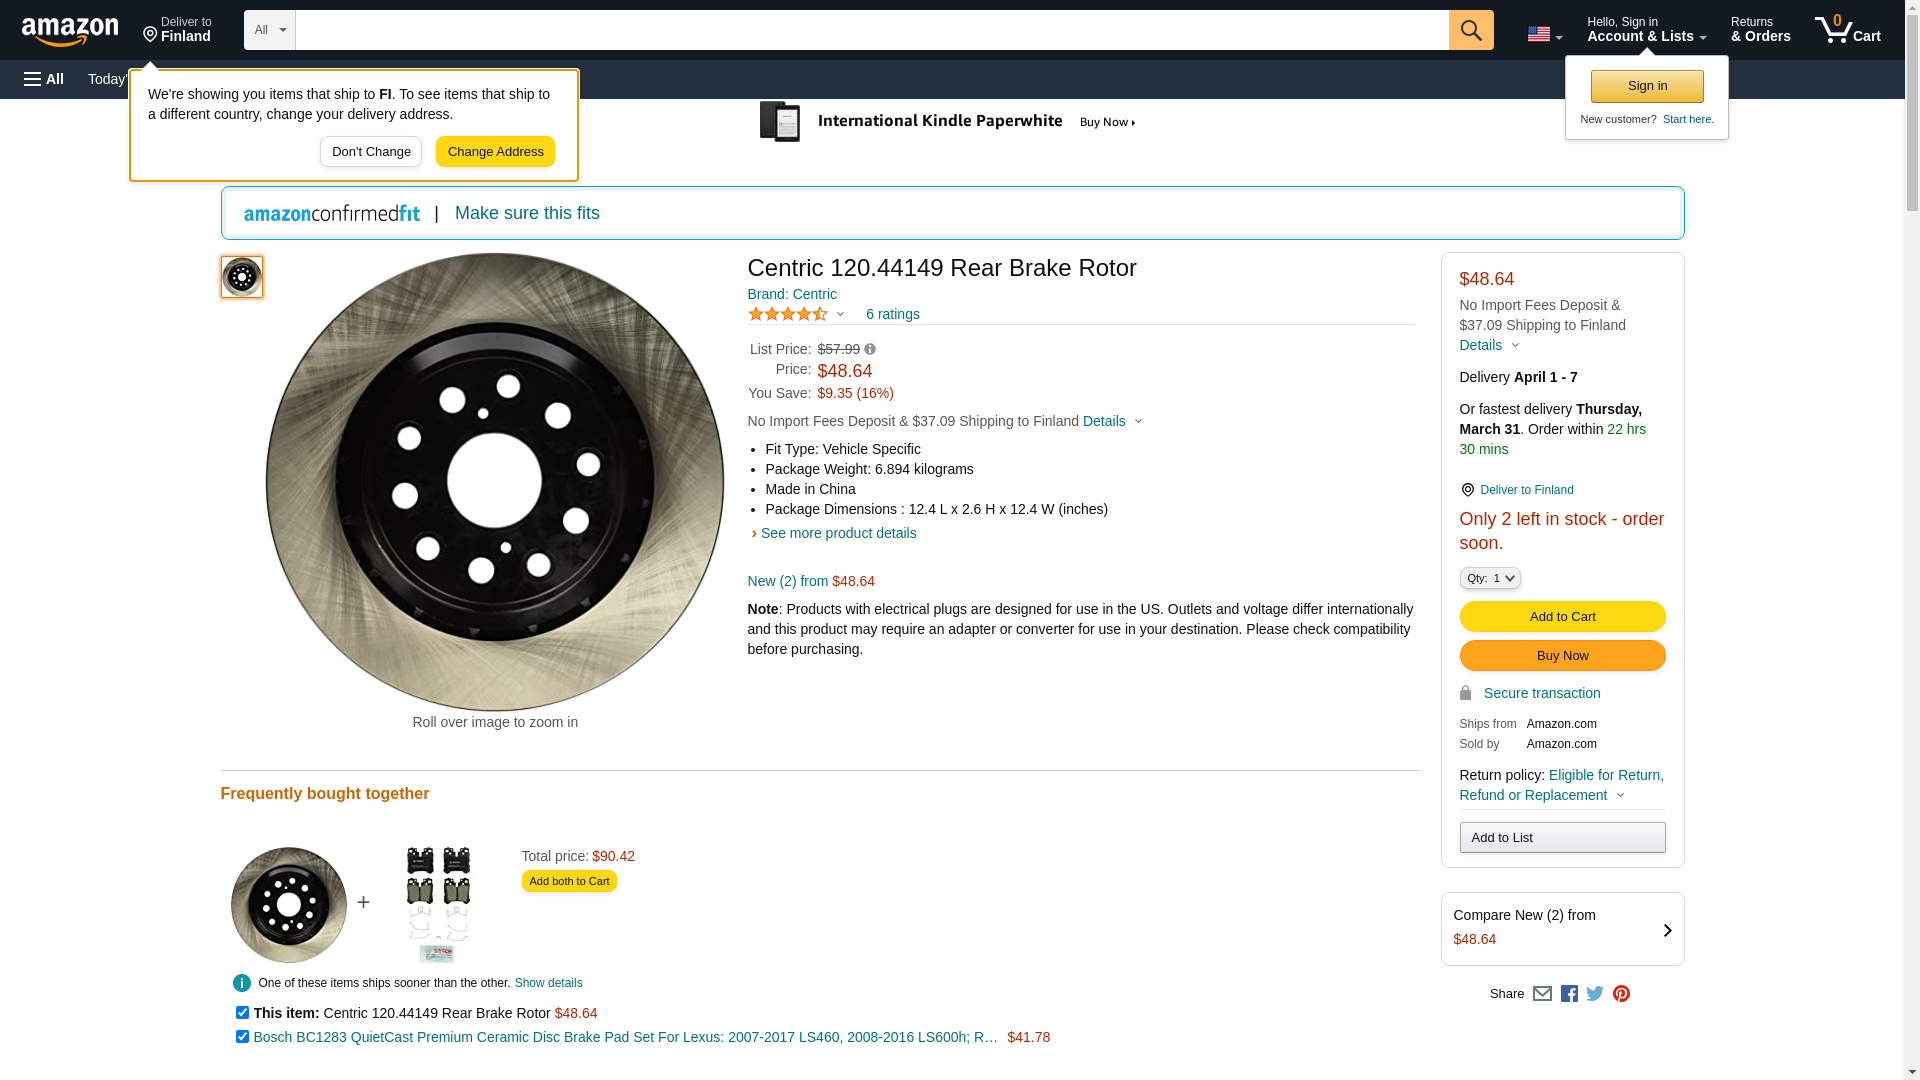Expand the star ratings breakdown popover
Viewport: 1920px width, 1080px height.
[840, 315]
